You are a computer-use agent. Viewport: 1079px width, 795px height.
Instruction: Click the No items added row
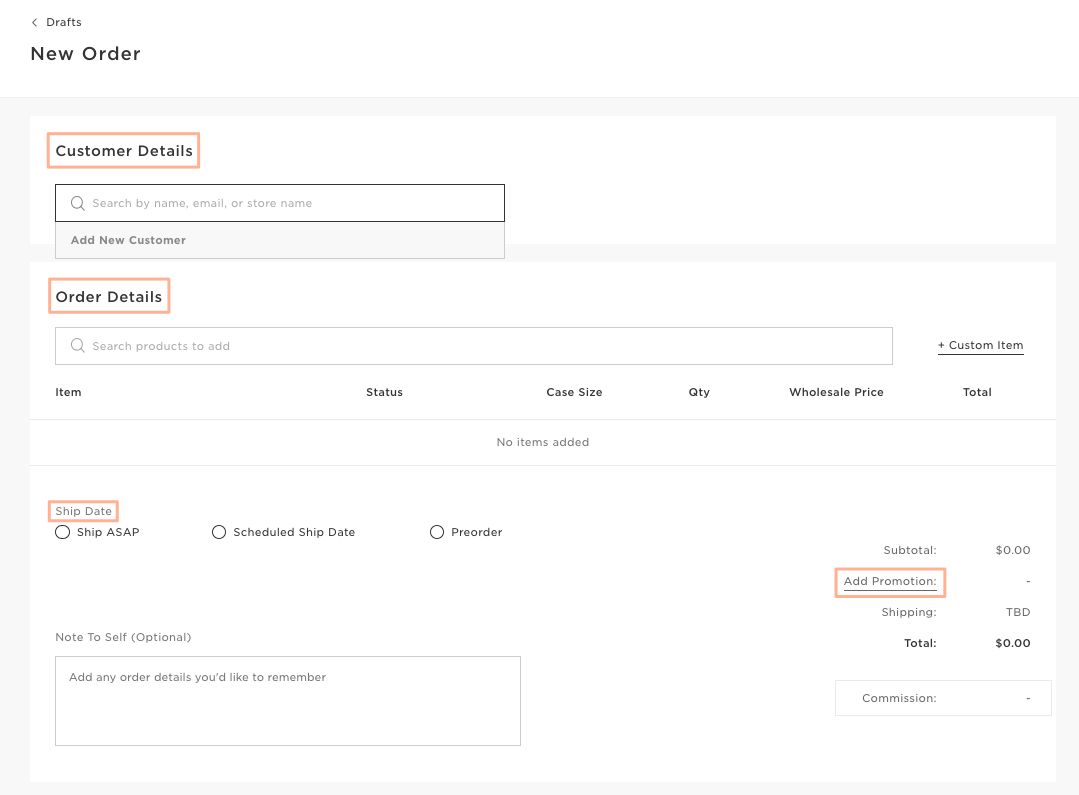(542, 442)
